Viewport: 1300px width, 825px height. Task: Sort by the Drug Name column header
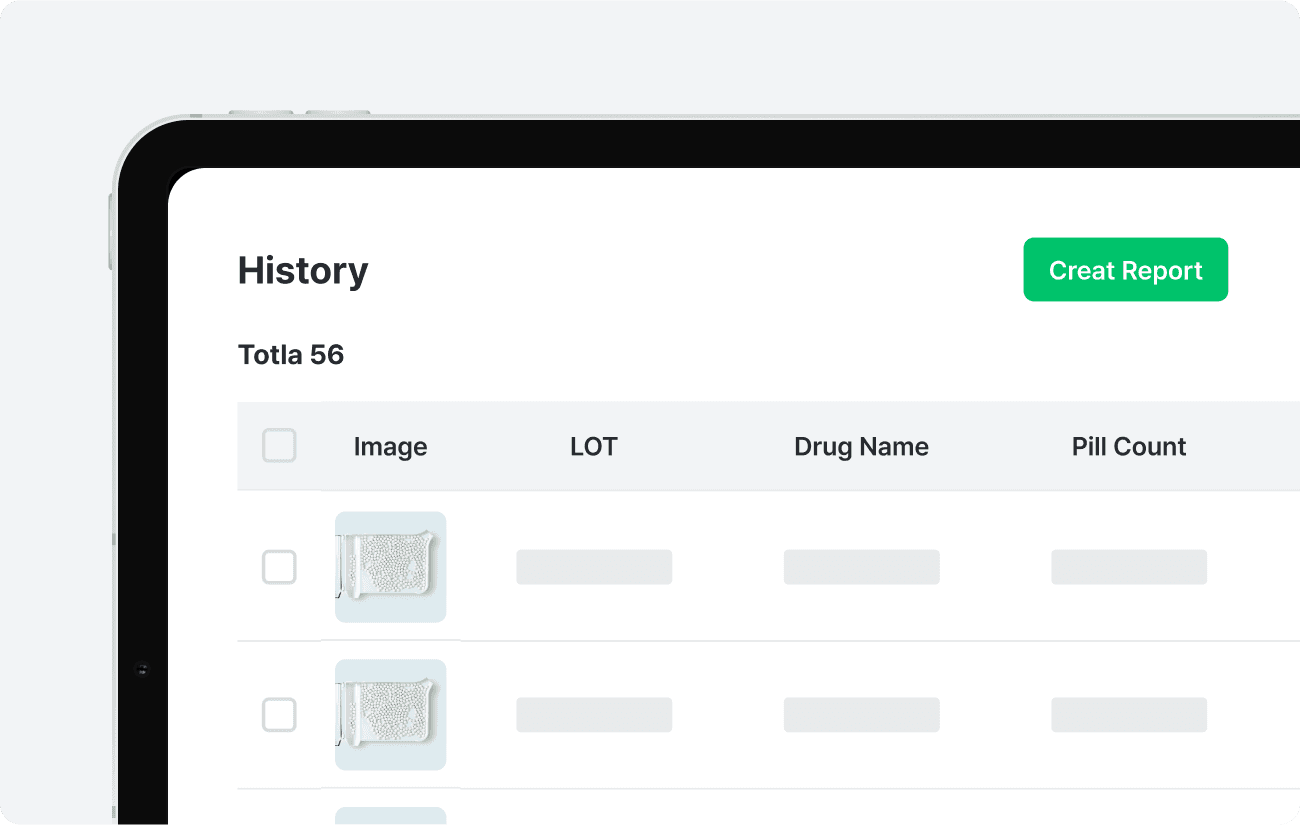coord(861,446)
